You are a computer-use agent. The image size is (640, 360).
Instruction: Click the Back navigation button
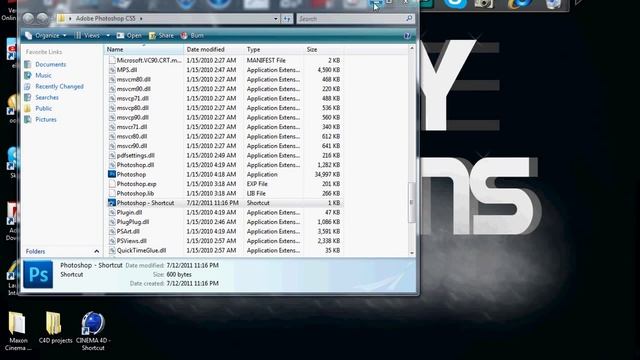[28, 18]
